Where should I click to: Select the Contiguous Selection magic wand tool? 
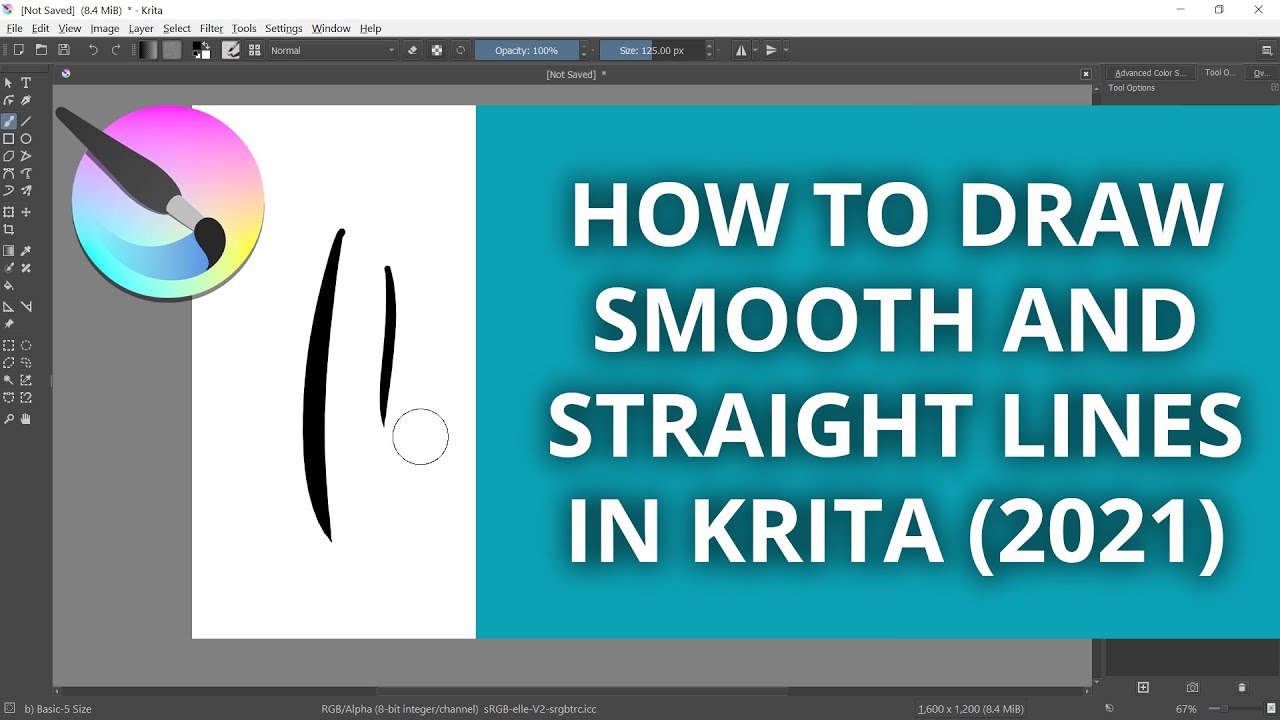pos(9,380)
